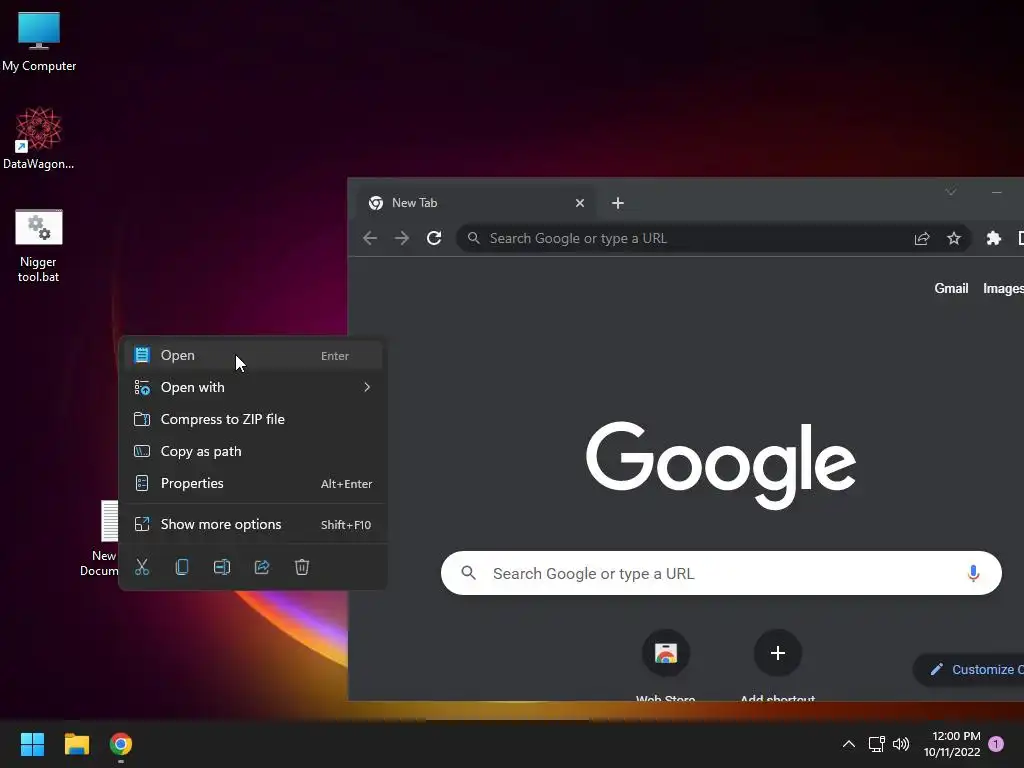This screenshot has width=1024, height=768.
Task: Click the Delete trash icon
Action: click(x=302, y=567)
